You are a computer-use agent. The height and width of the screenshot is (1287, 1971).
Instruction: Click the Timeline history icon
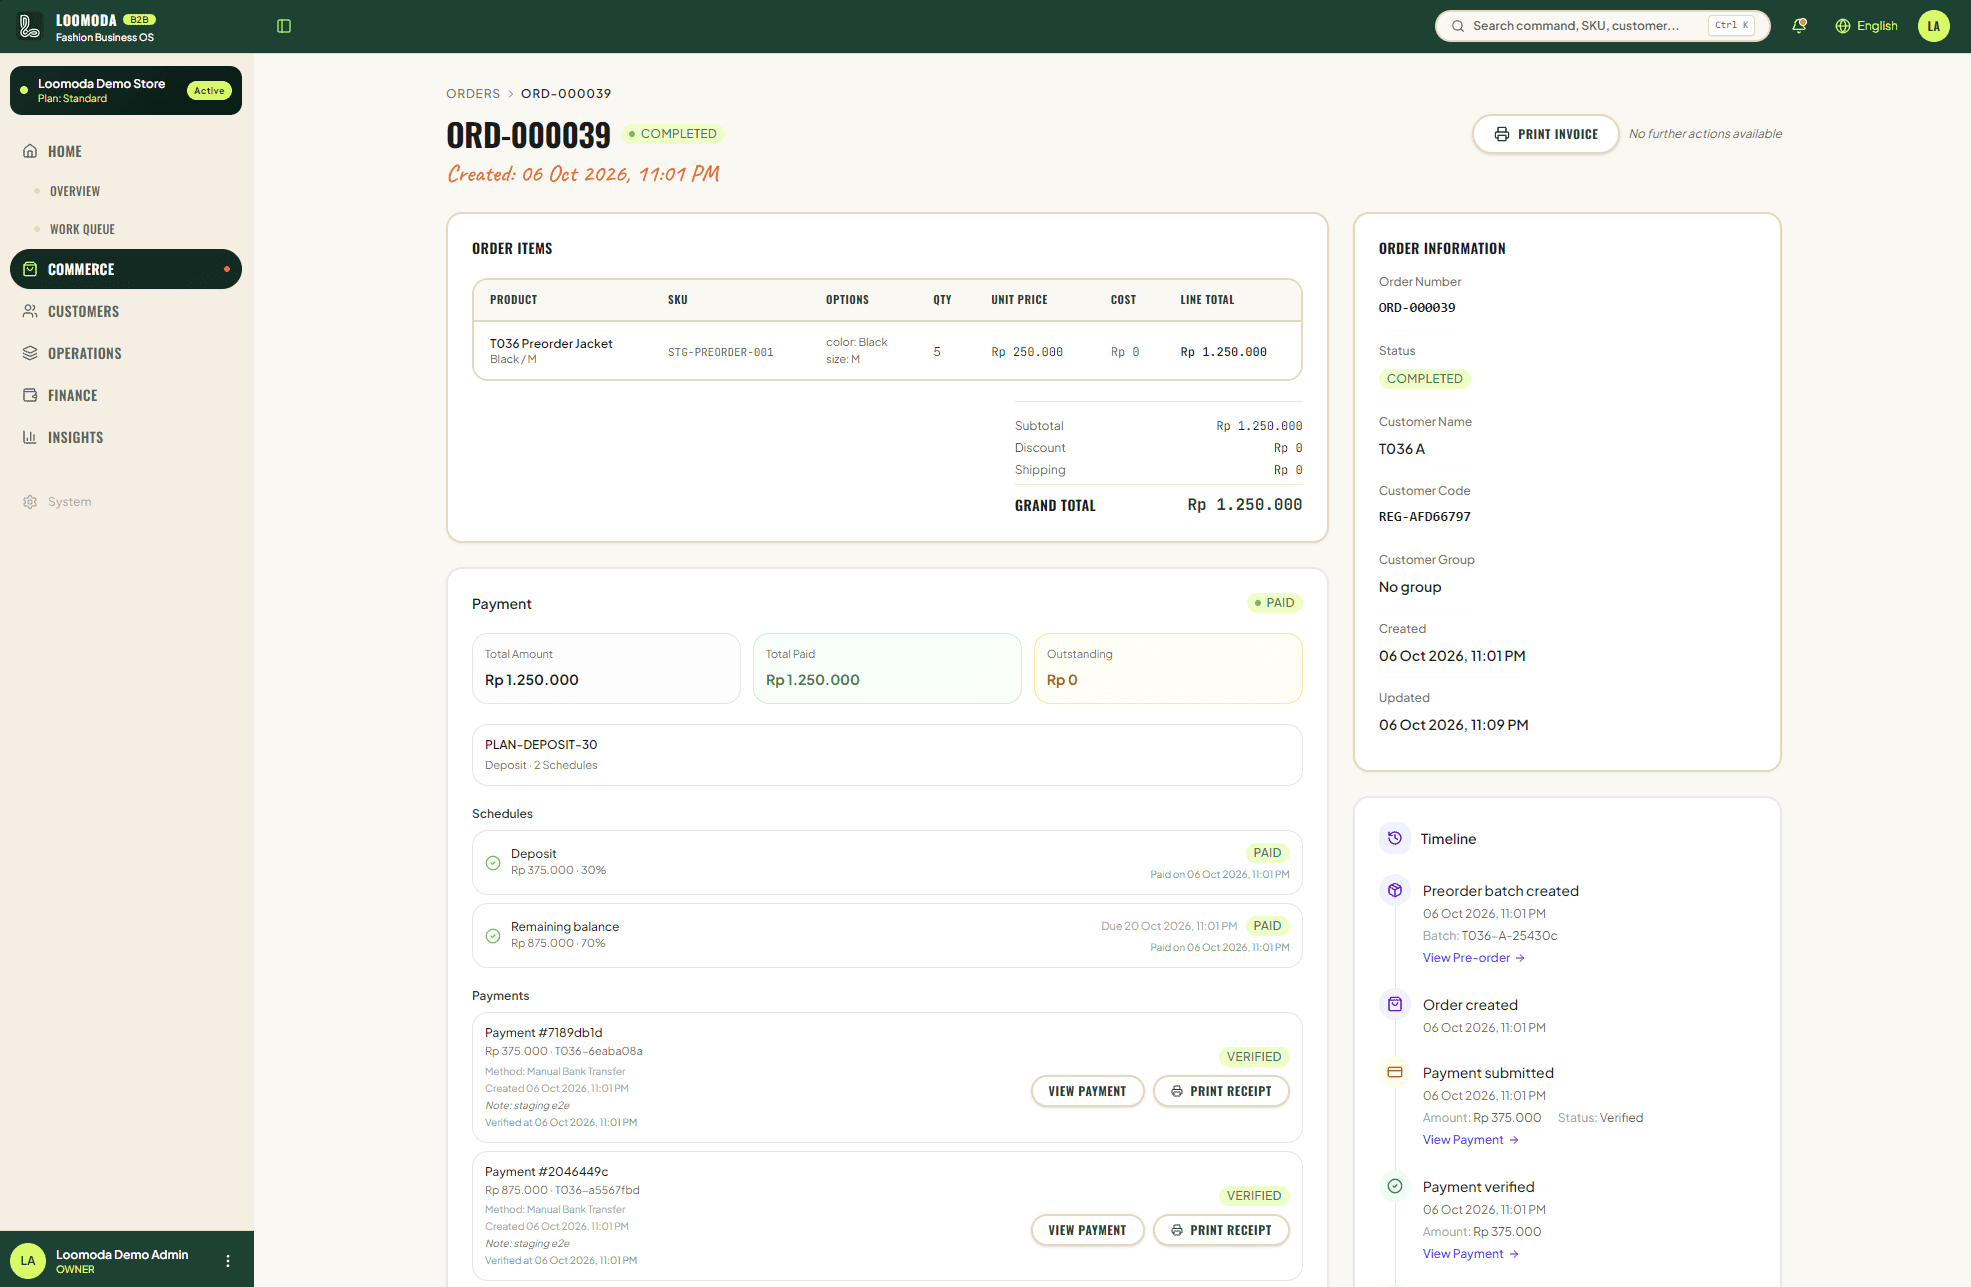tap(1395, 838)
